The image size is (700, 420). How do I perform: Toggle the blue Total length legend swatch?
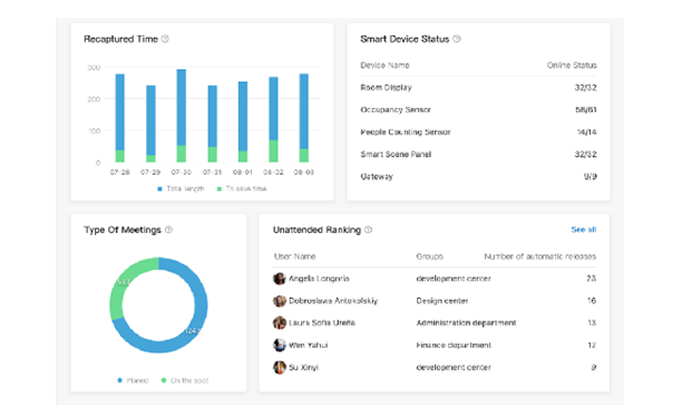(160, 189)
